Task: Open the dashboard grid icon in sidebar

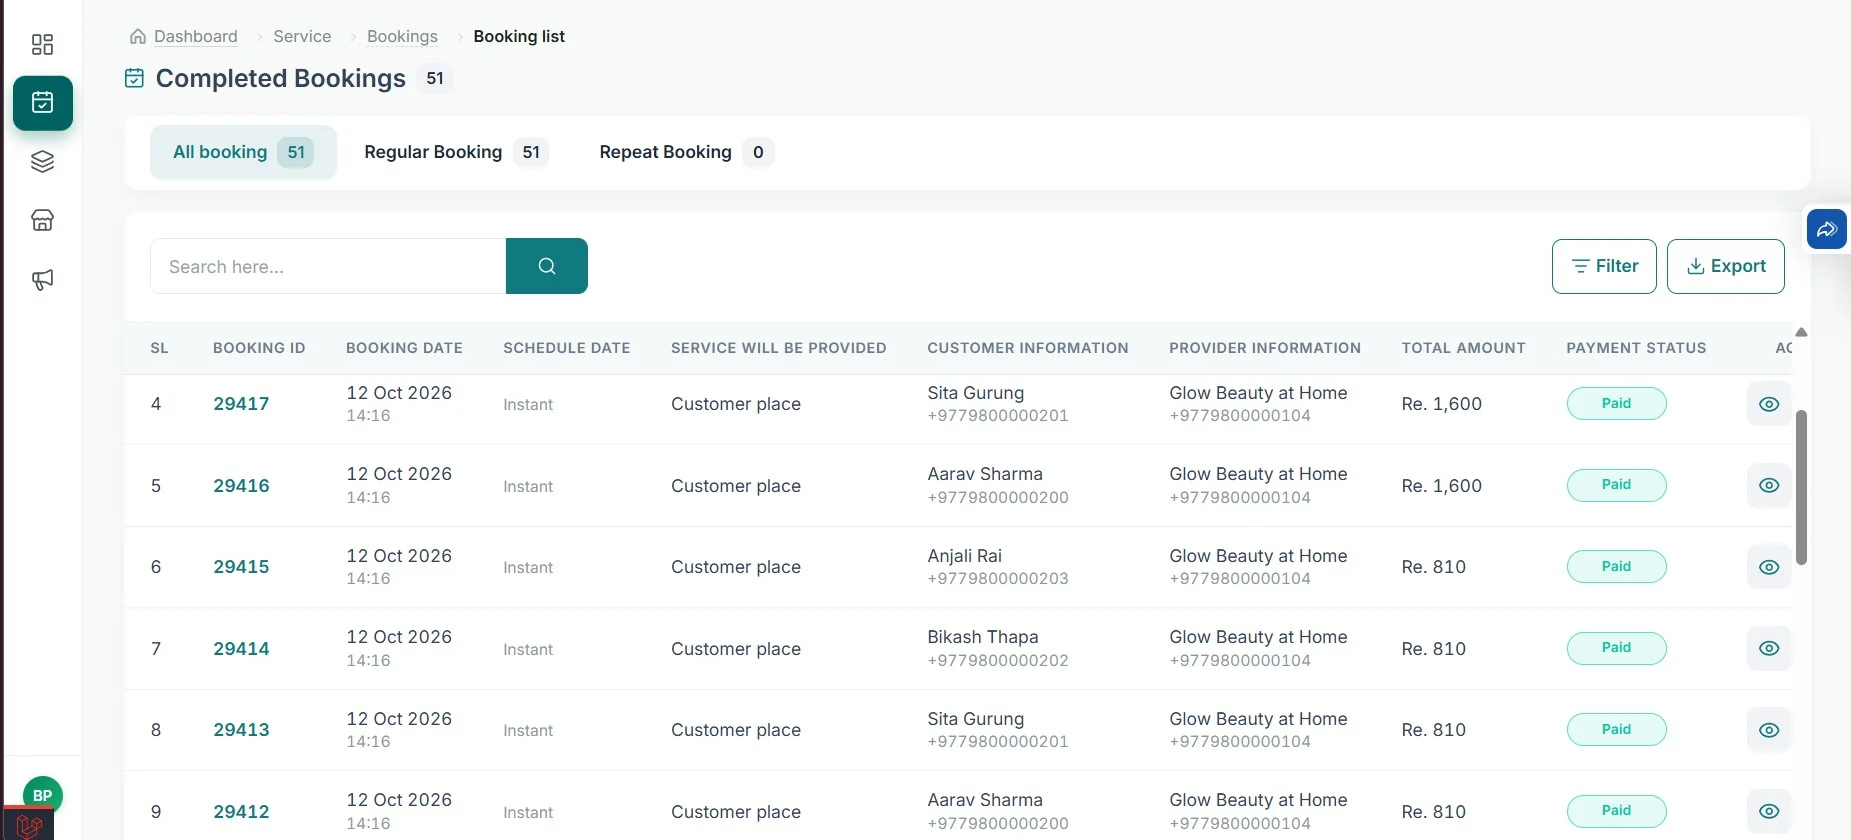Action: (x=42, y=44)
